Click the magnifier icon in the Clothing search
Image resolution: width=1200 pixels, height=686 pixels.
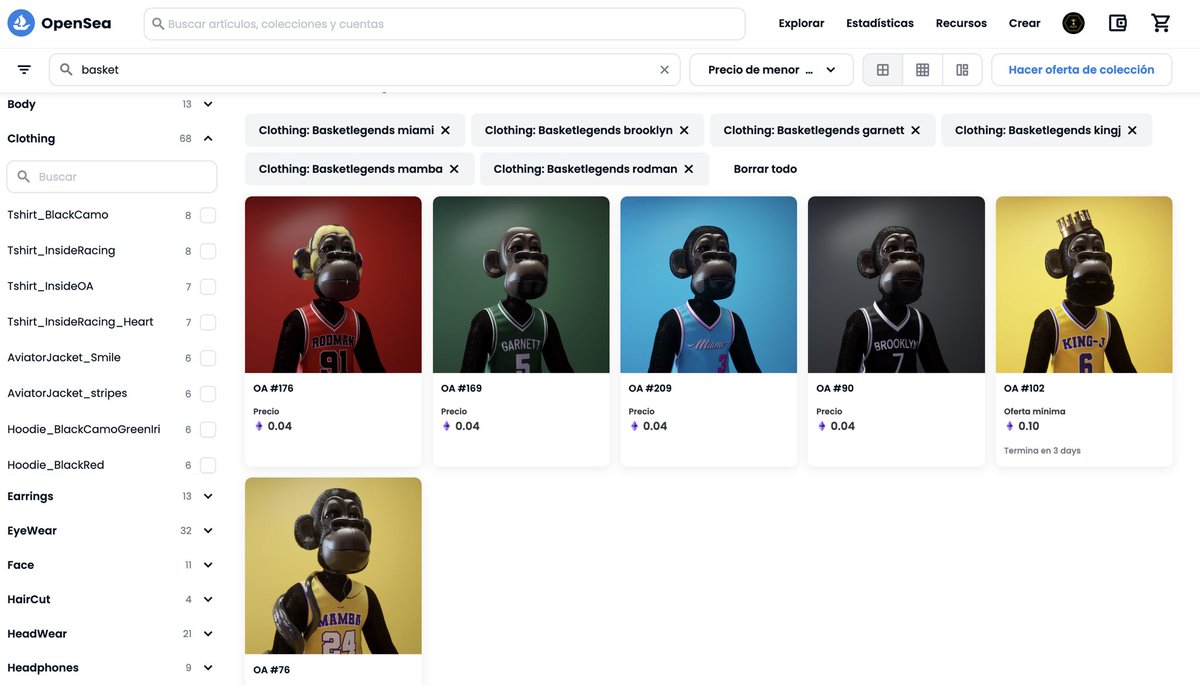click(24, 176)
